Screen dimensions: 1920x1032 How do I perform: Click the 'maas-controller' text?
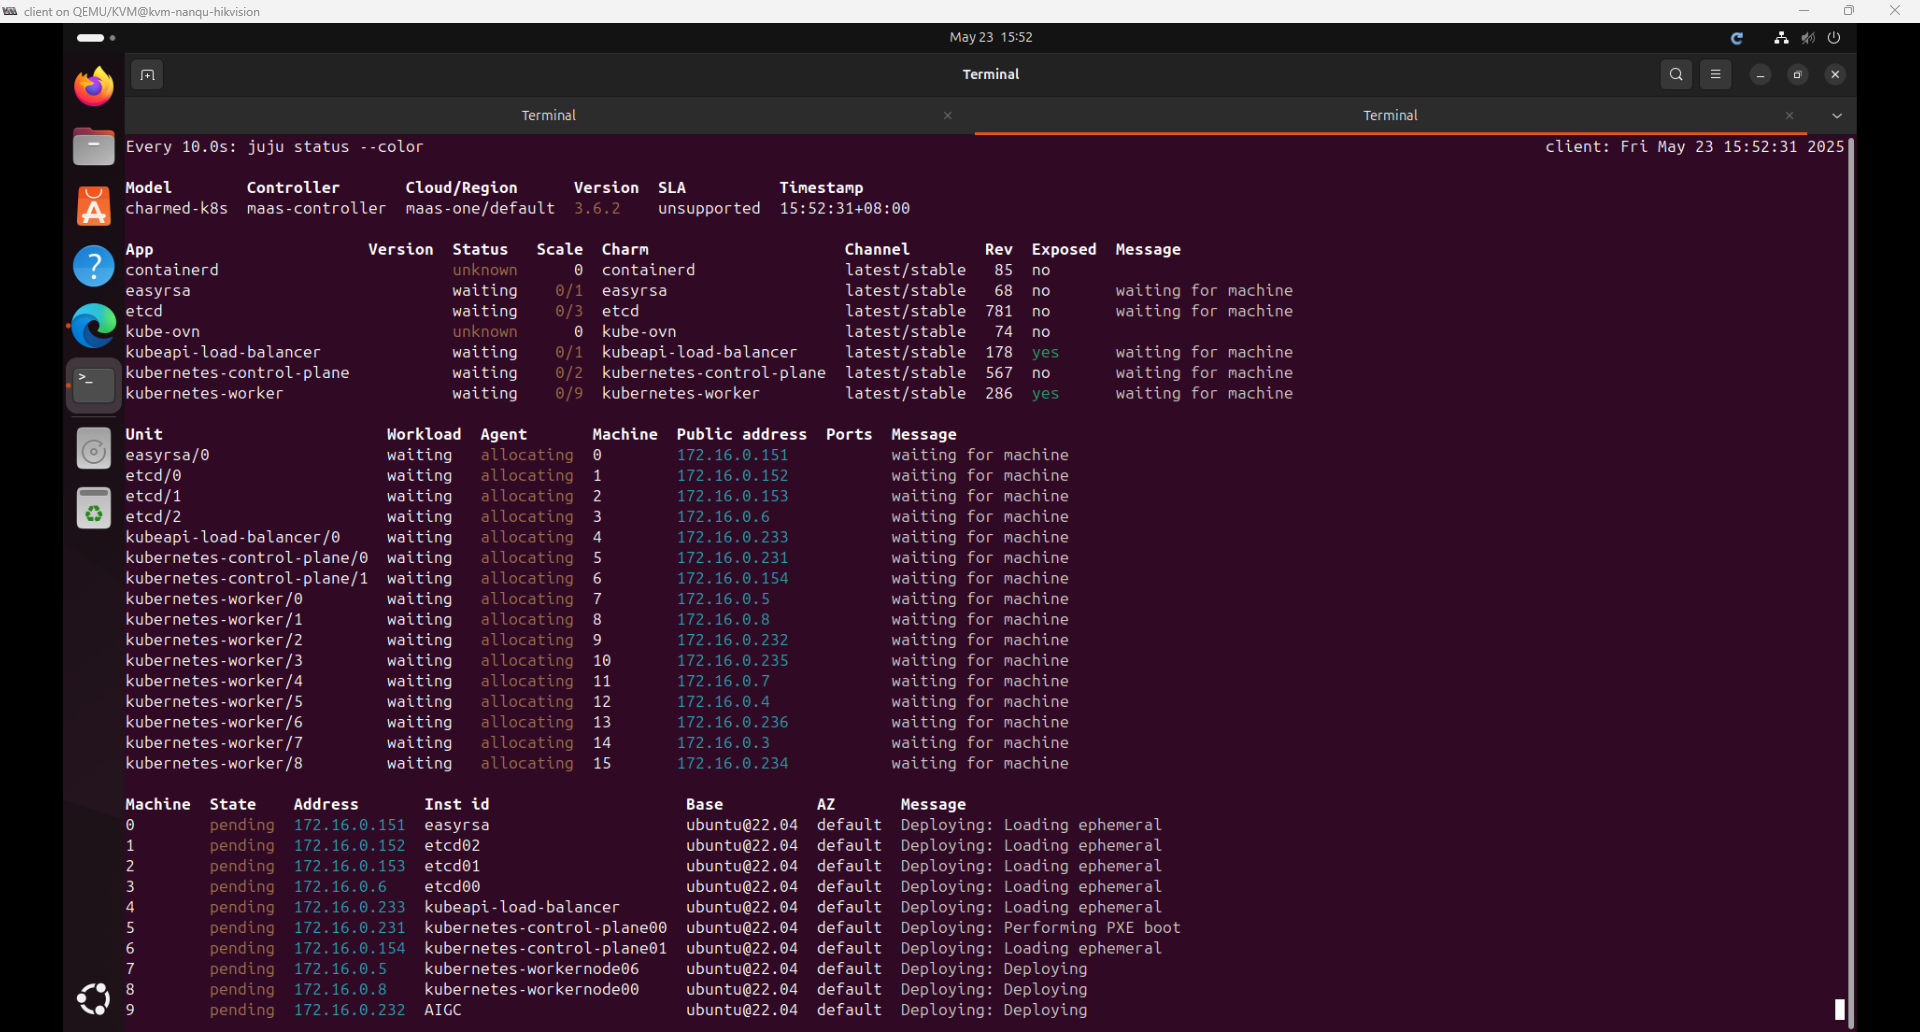[x=316, y=208]
